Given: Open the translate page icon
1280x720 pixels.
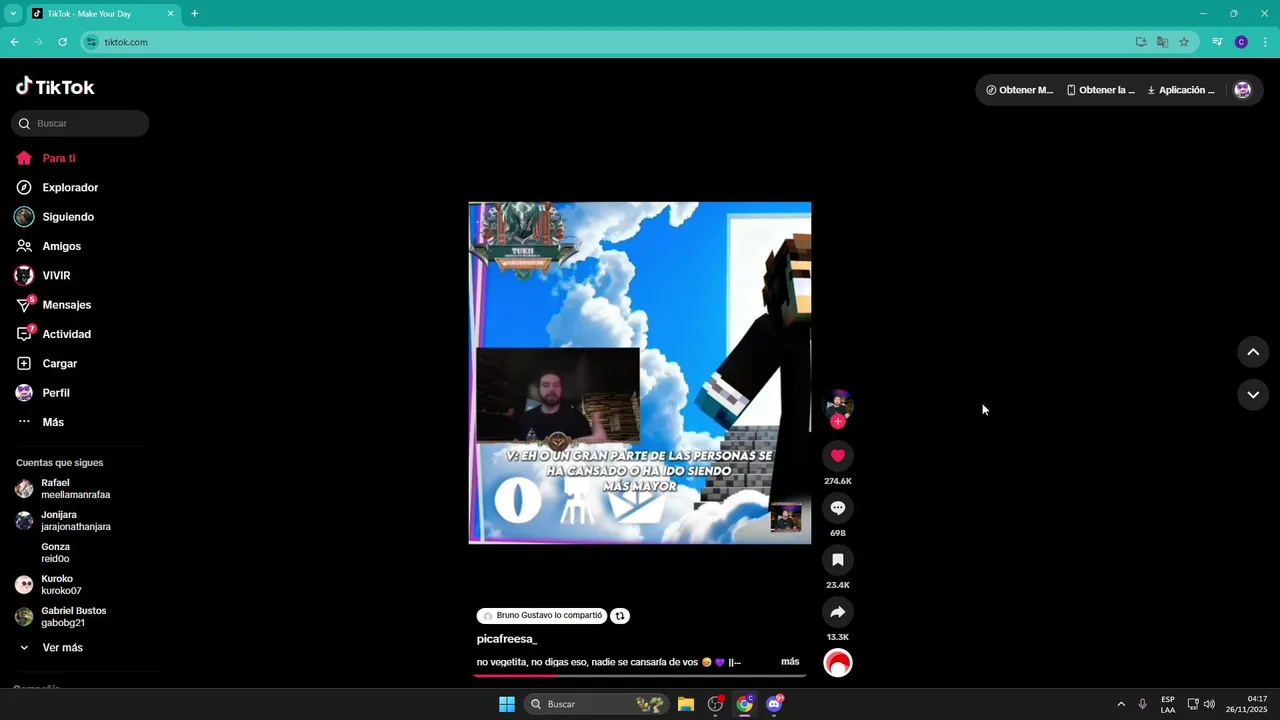Looking at the screenshot, I should point(1162,42).
